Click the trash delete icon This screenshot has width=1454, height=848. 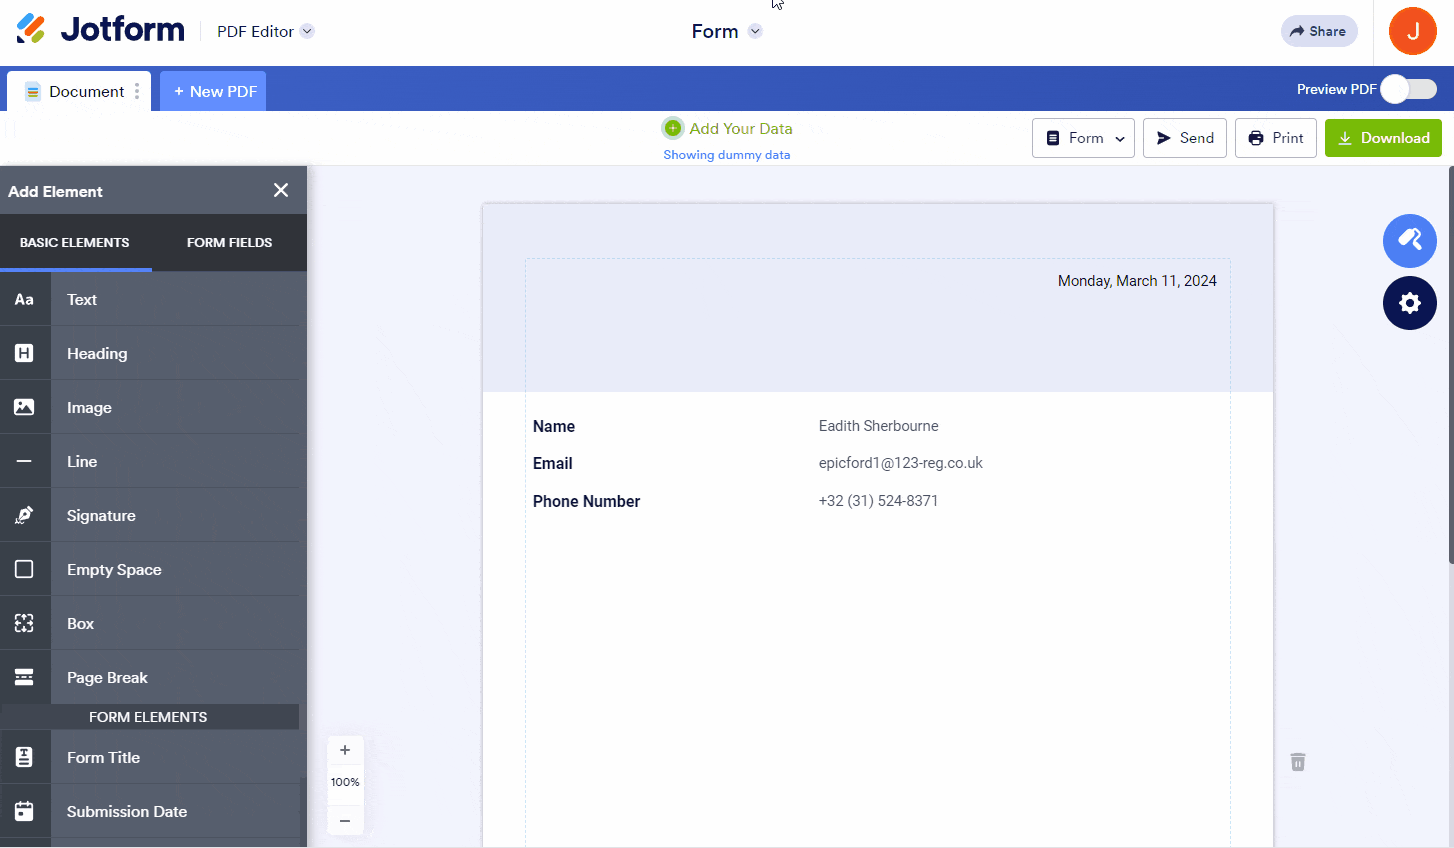1298,762
